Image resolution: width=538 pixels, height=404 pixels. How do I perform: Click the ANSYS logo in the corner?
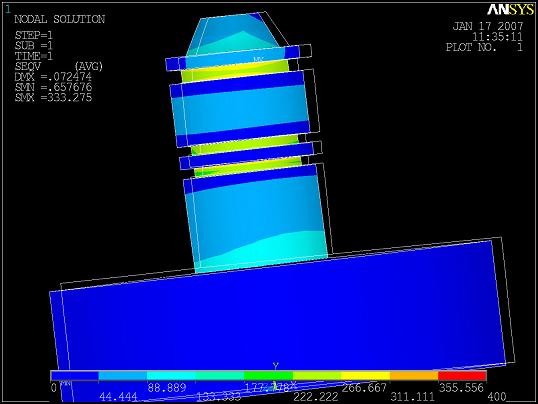point(511,10)
